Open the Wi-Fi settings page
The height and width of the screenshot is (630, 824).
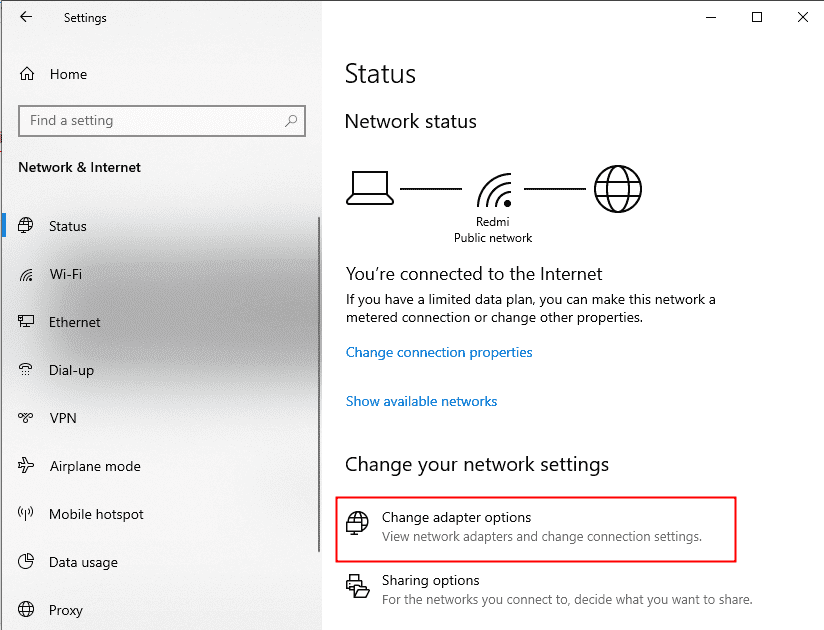tap(65, 274)
